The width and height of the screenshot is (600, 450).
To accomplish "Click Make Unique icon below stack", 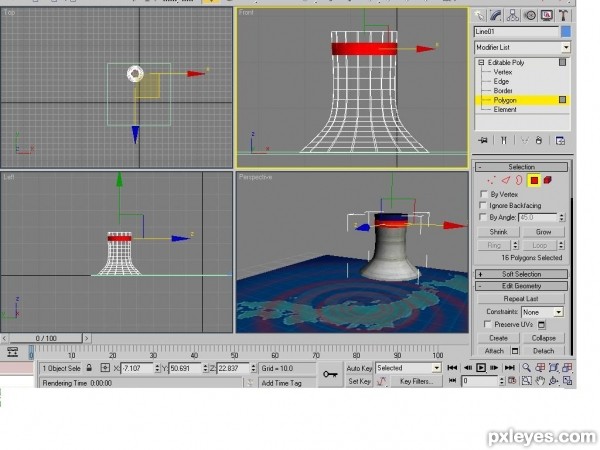I will click(525, 140).
